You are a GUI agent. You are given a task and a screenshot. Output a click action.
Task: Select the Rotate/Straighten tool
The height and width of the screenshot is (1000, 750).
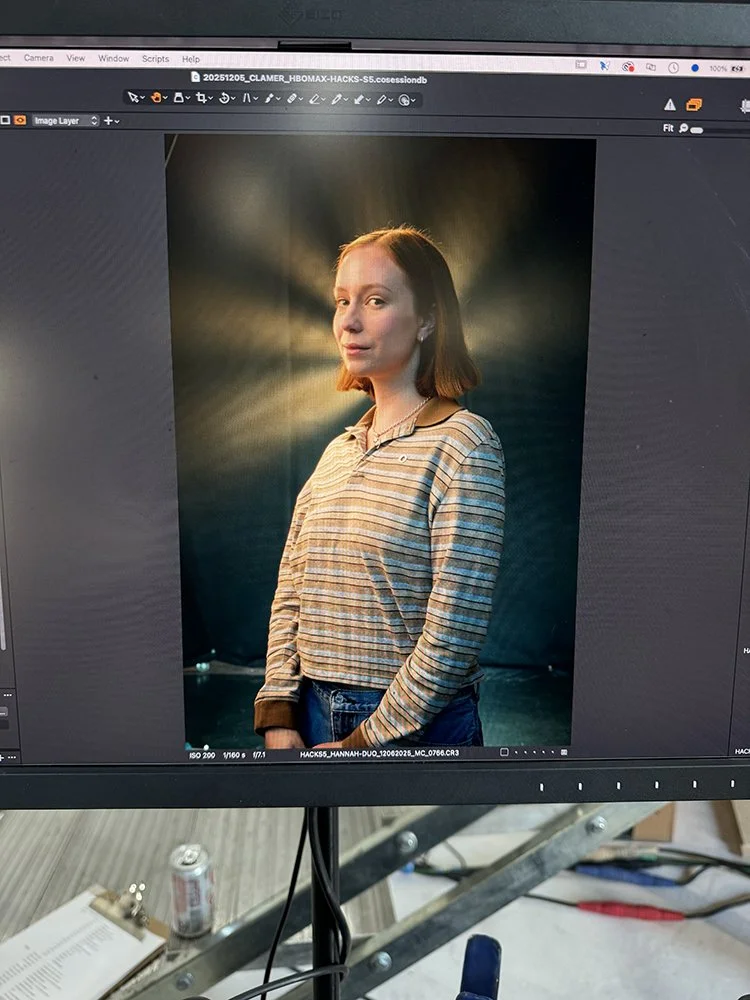[x=224, y=98]
